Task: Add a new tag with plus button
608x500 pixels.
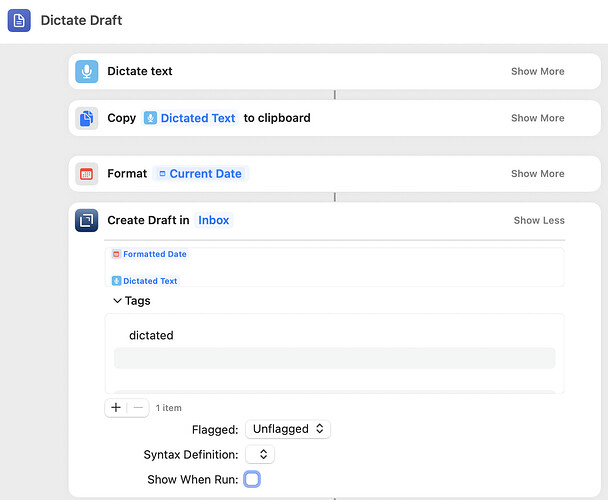Action: (116, 408)
